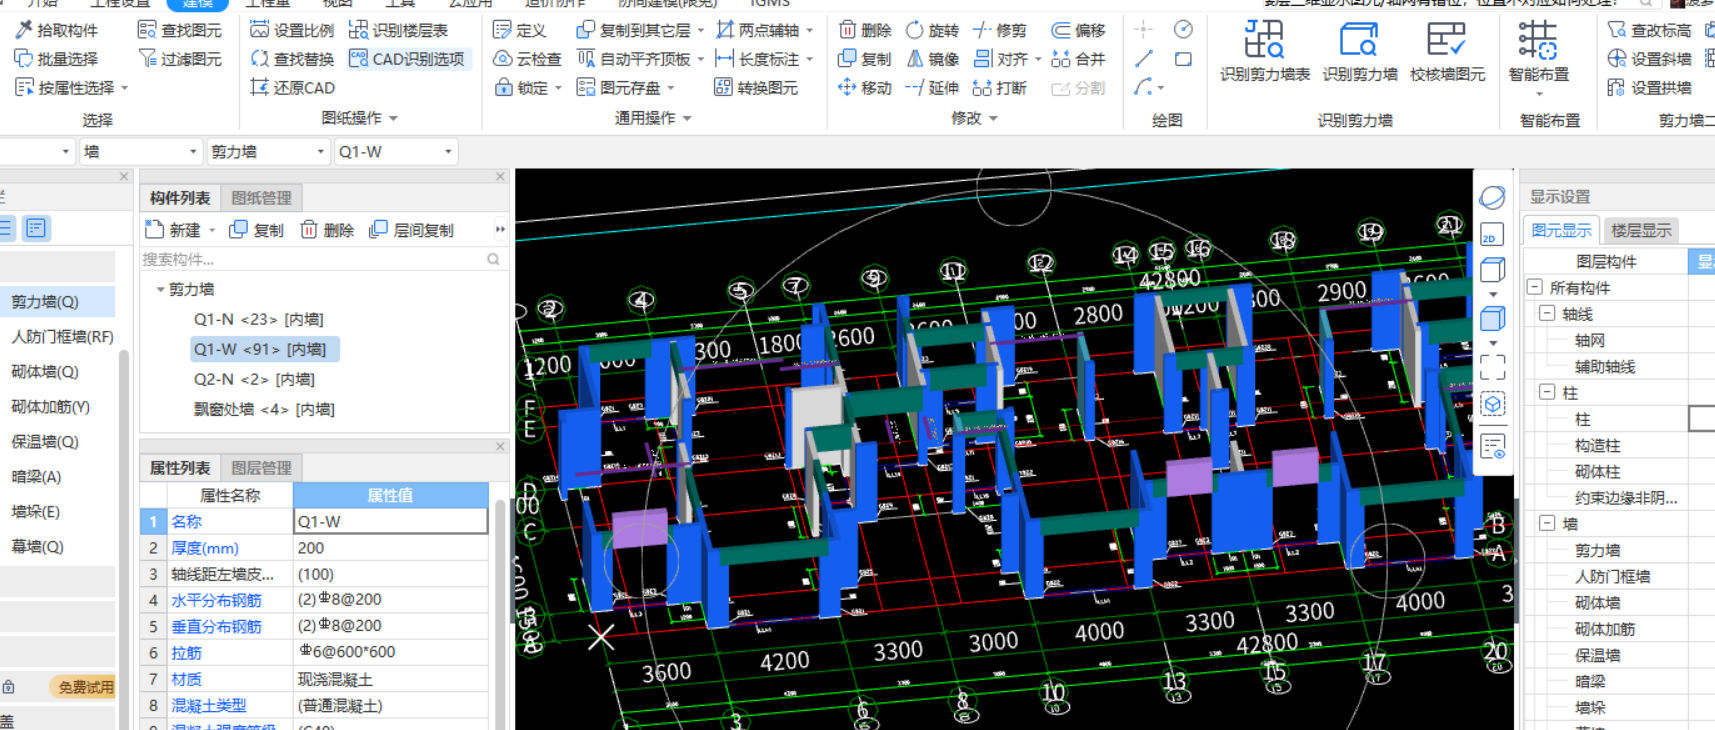The image size is (1715, 730).
Task: Click the 过滤图元 filter element tool
Action: tap(180, 59)
